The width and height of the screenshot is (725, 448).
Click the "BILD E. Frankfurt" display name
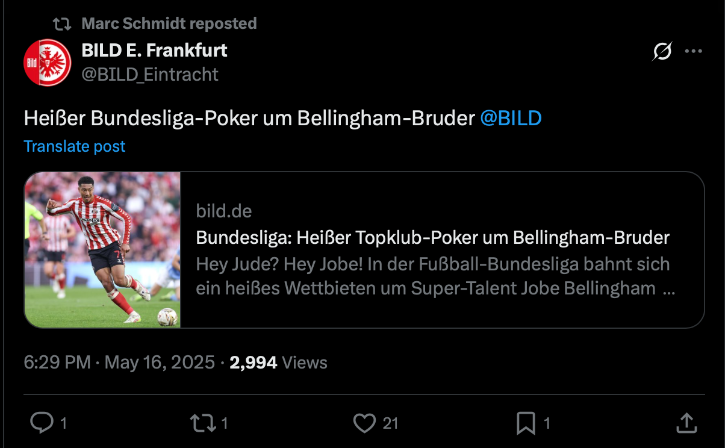click(x=154, y=51)
